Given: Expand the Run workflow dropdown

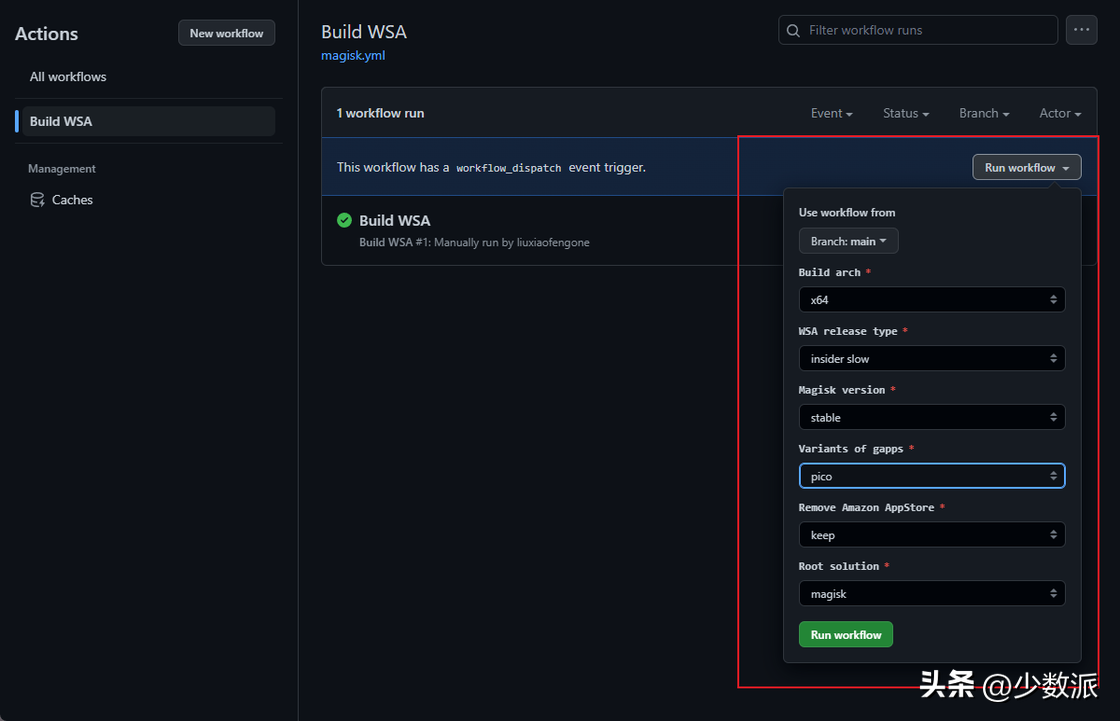Looking at the screenshot, I should click(1026, 168).
